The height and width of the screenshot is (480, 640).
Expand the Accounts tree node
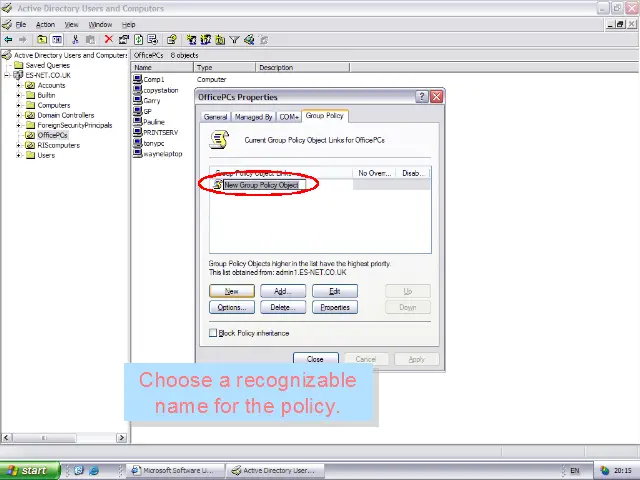click(x=18, y=85)
